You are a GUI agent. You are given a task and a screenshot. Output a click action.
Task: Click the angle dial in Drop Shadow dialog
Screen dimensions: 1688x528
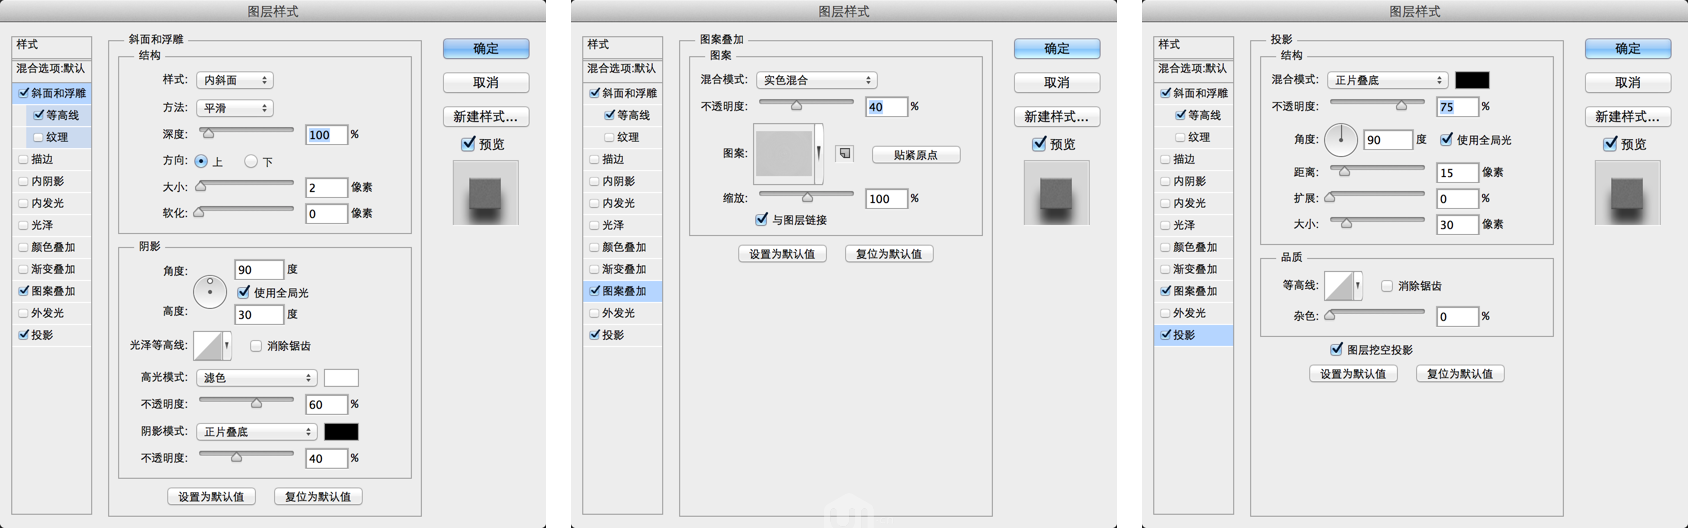click(1341, 140)
